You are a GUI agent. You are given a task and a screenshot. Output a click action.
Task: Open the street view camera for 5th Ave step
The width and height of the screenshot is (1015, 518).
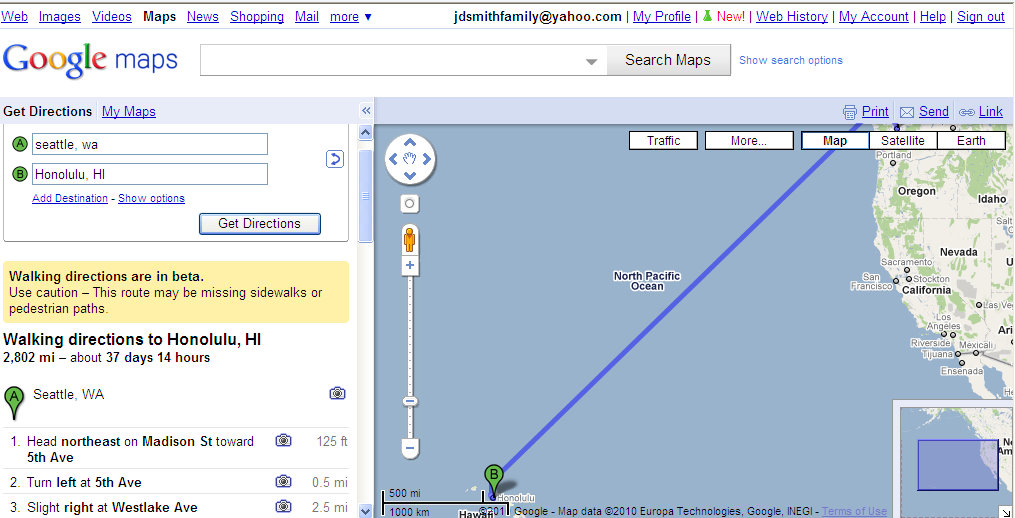[283, 482]
